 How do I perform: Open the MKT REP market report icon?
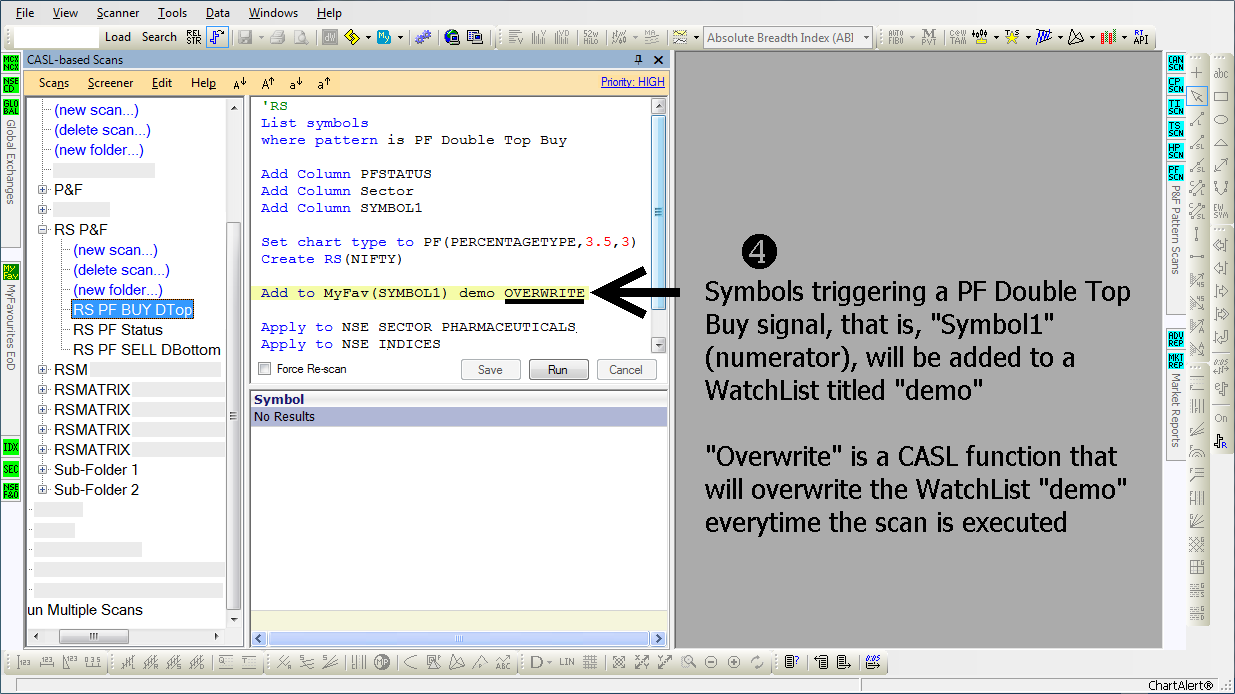[x=1175, y=362]
